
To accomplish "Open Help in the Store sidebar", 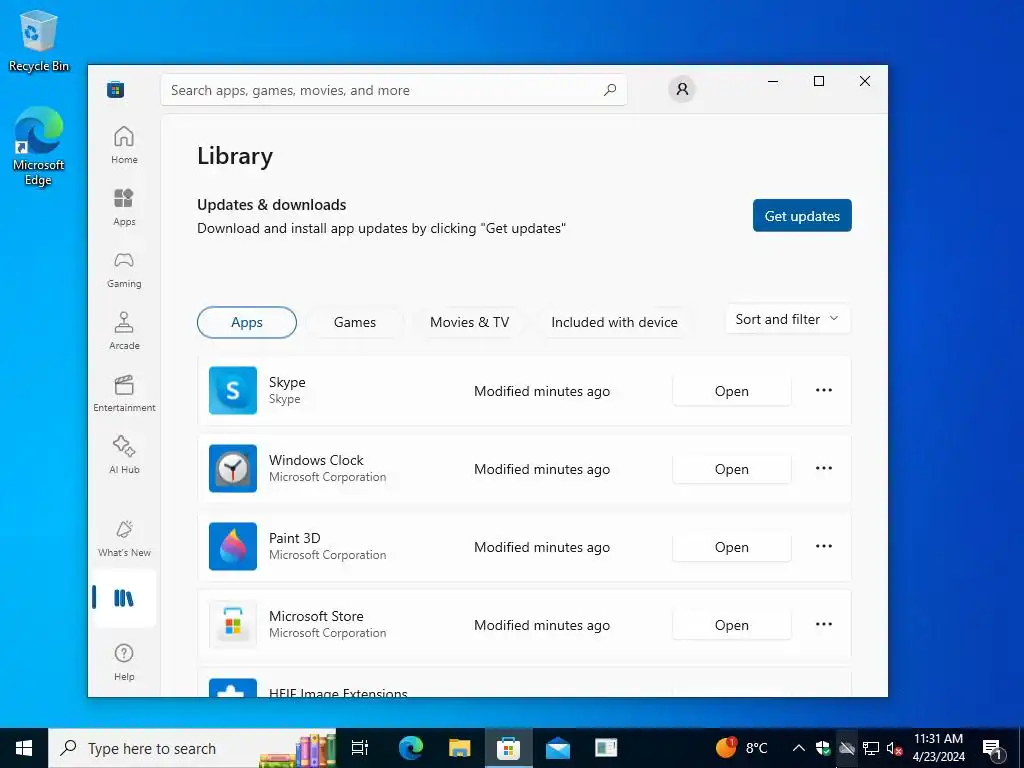I will click(x=124, y=662).
